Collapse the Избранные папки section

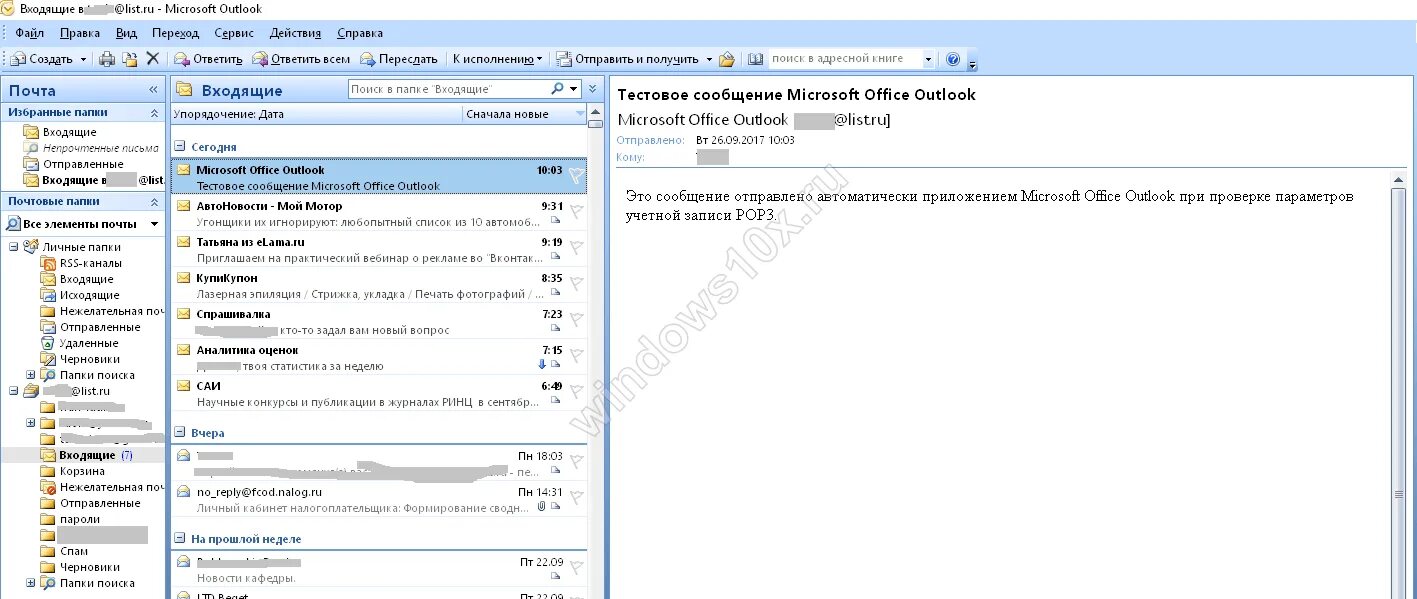point(154,113)
